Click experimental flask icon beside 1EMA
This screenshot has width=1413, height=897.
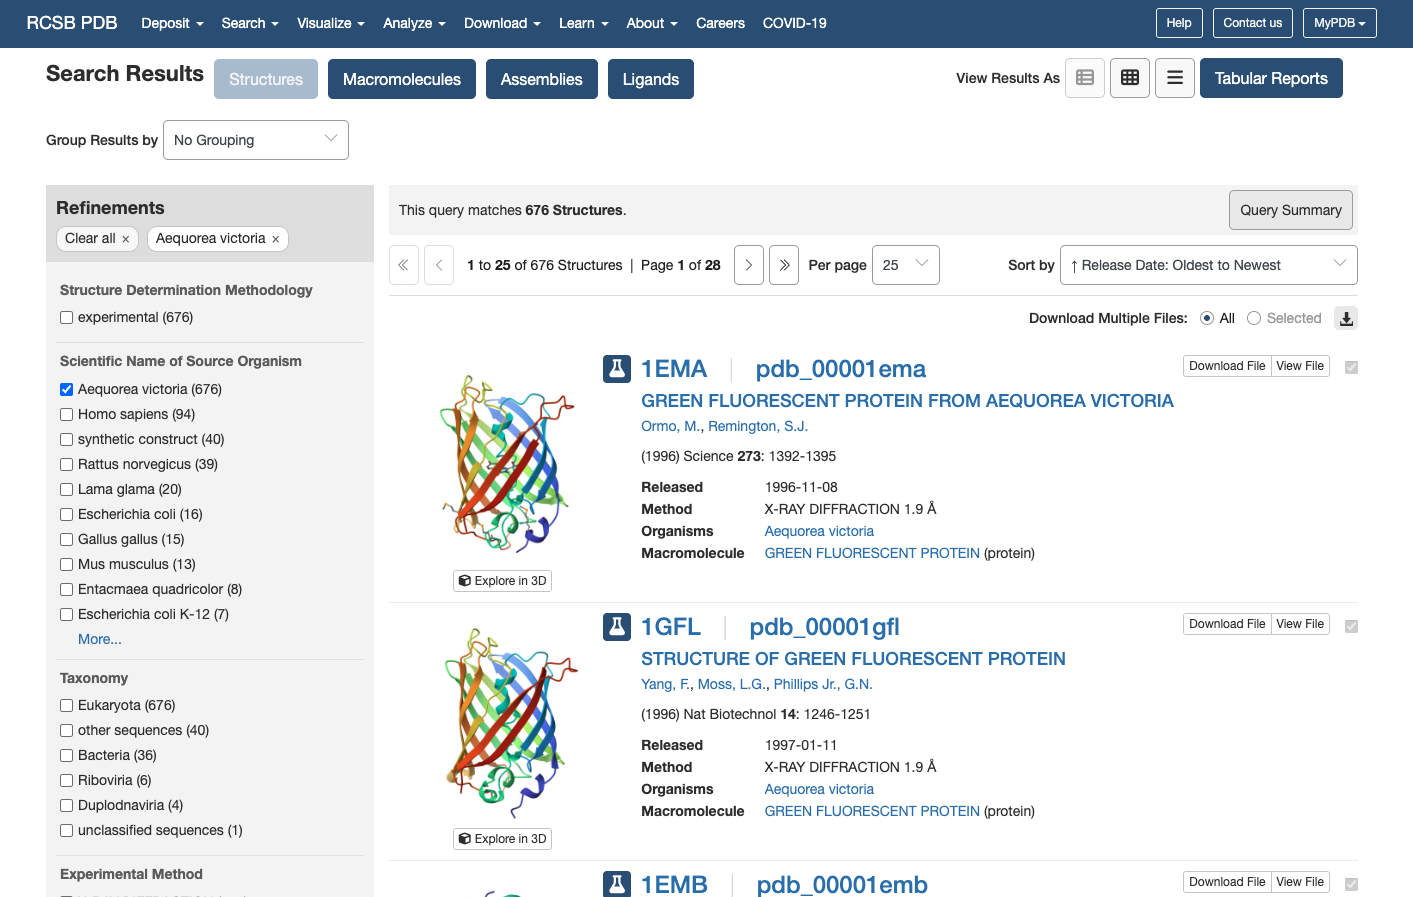[617, 369]
